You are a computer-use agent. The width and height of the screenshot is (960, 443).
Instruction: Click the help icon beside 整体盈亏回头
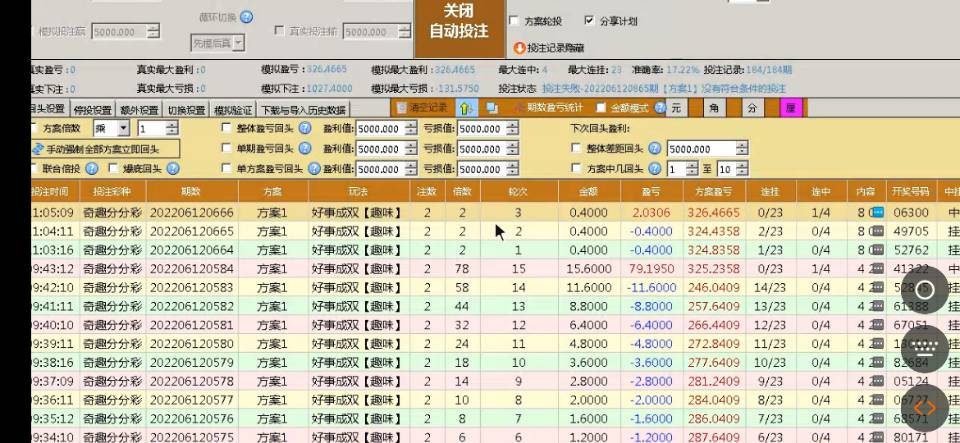[x=305, y=129]
